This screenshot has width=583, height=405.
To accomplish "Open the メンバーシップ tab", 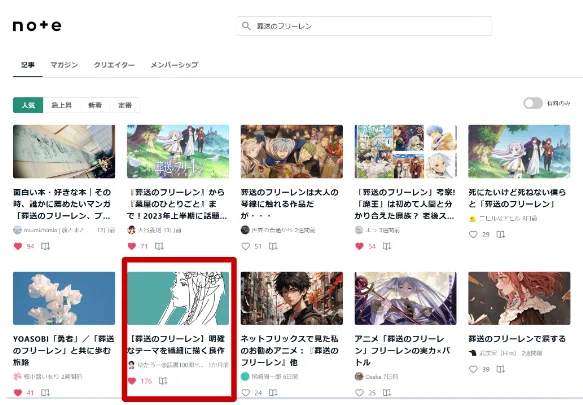I will [174, 65].
